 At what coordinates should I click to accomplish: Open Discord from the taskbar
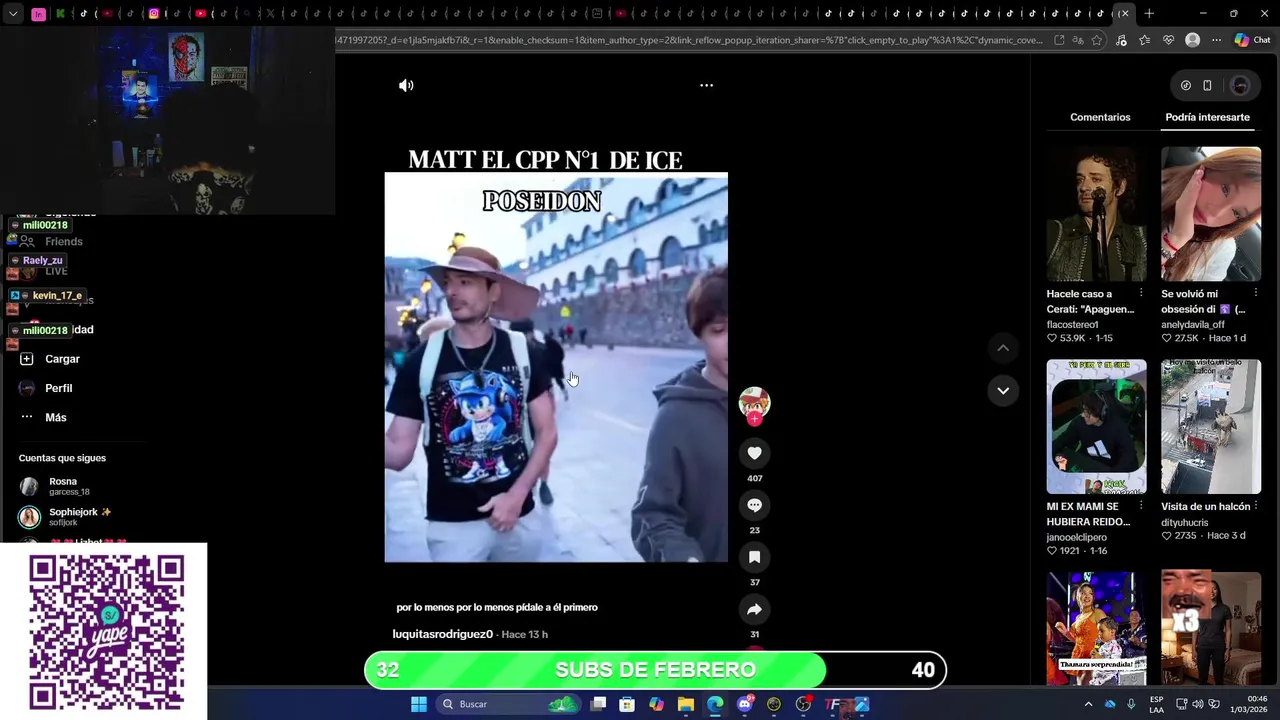(744, 704)
